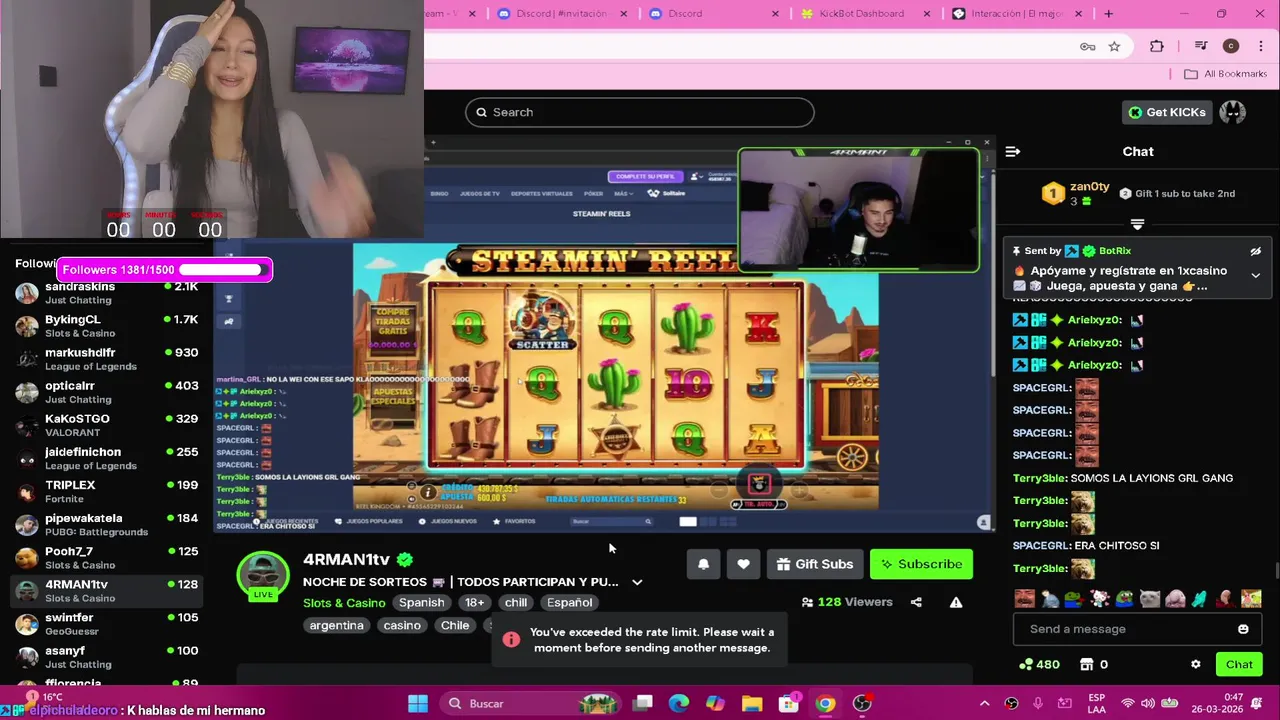1280x720 pixels.
Task: Open jaidefinichon channel in following list
Action: click(107, 458)
